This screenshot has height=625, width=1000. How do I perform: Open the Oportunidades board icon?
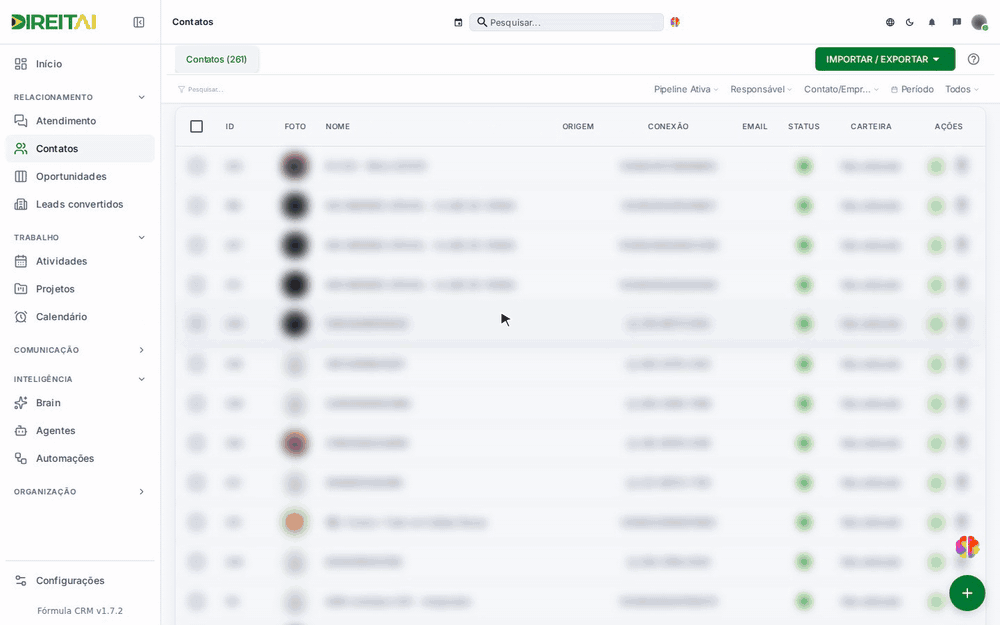point(21,176)
